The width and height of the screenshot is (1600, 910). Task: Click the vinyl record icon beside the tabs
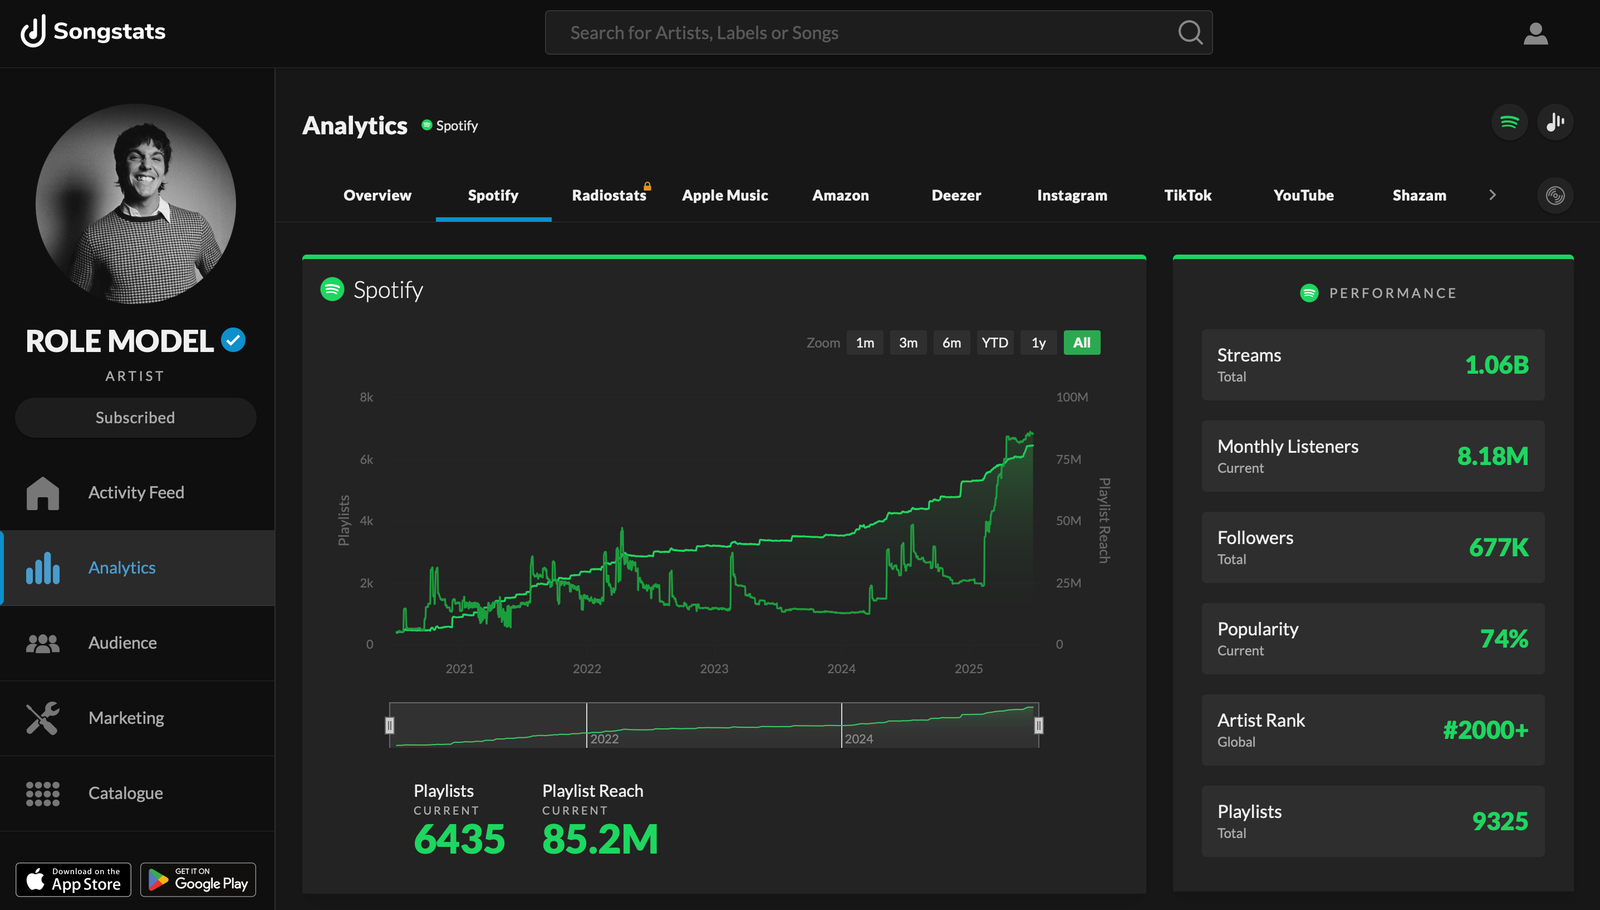(1554, 195)
